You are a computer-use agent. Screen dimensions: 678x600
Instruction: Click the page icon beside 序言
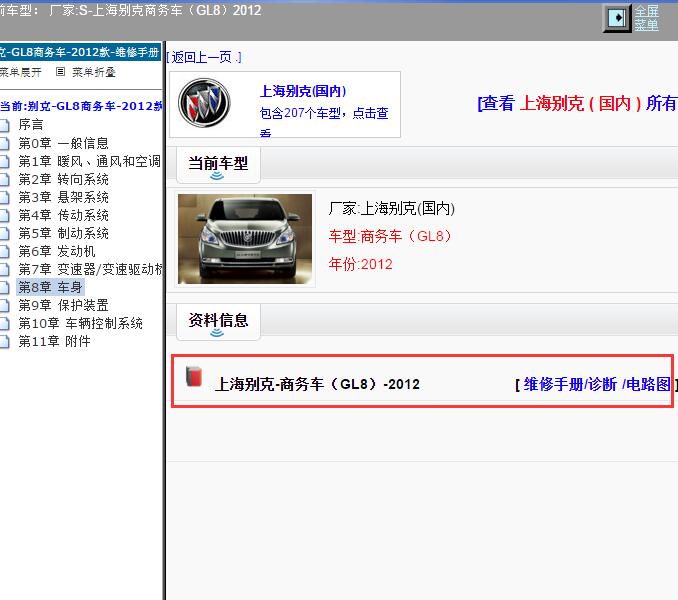coord(5,125)
